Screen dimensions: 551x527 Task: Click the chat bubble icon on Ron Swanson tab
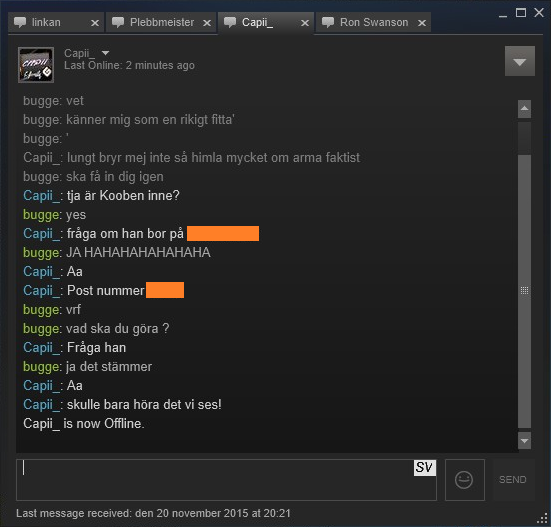click(x=328, y=23)
